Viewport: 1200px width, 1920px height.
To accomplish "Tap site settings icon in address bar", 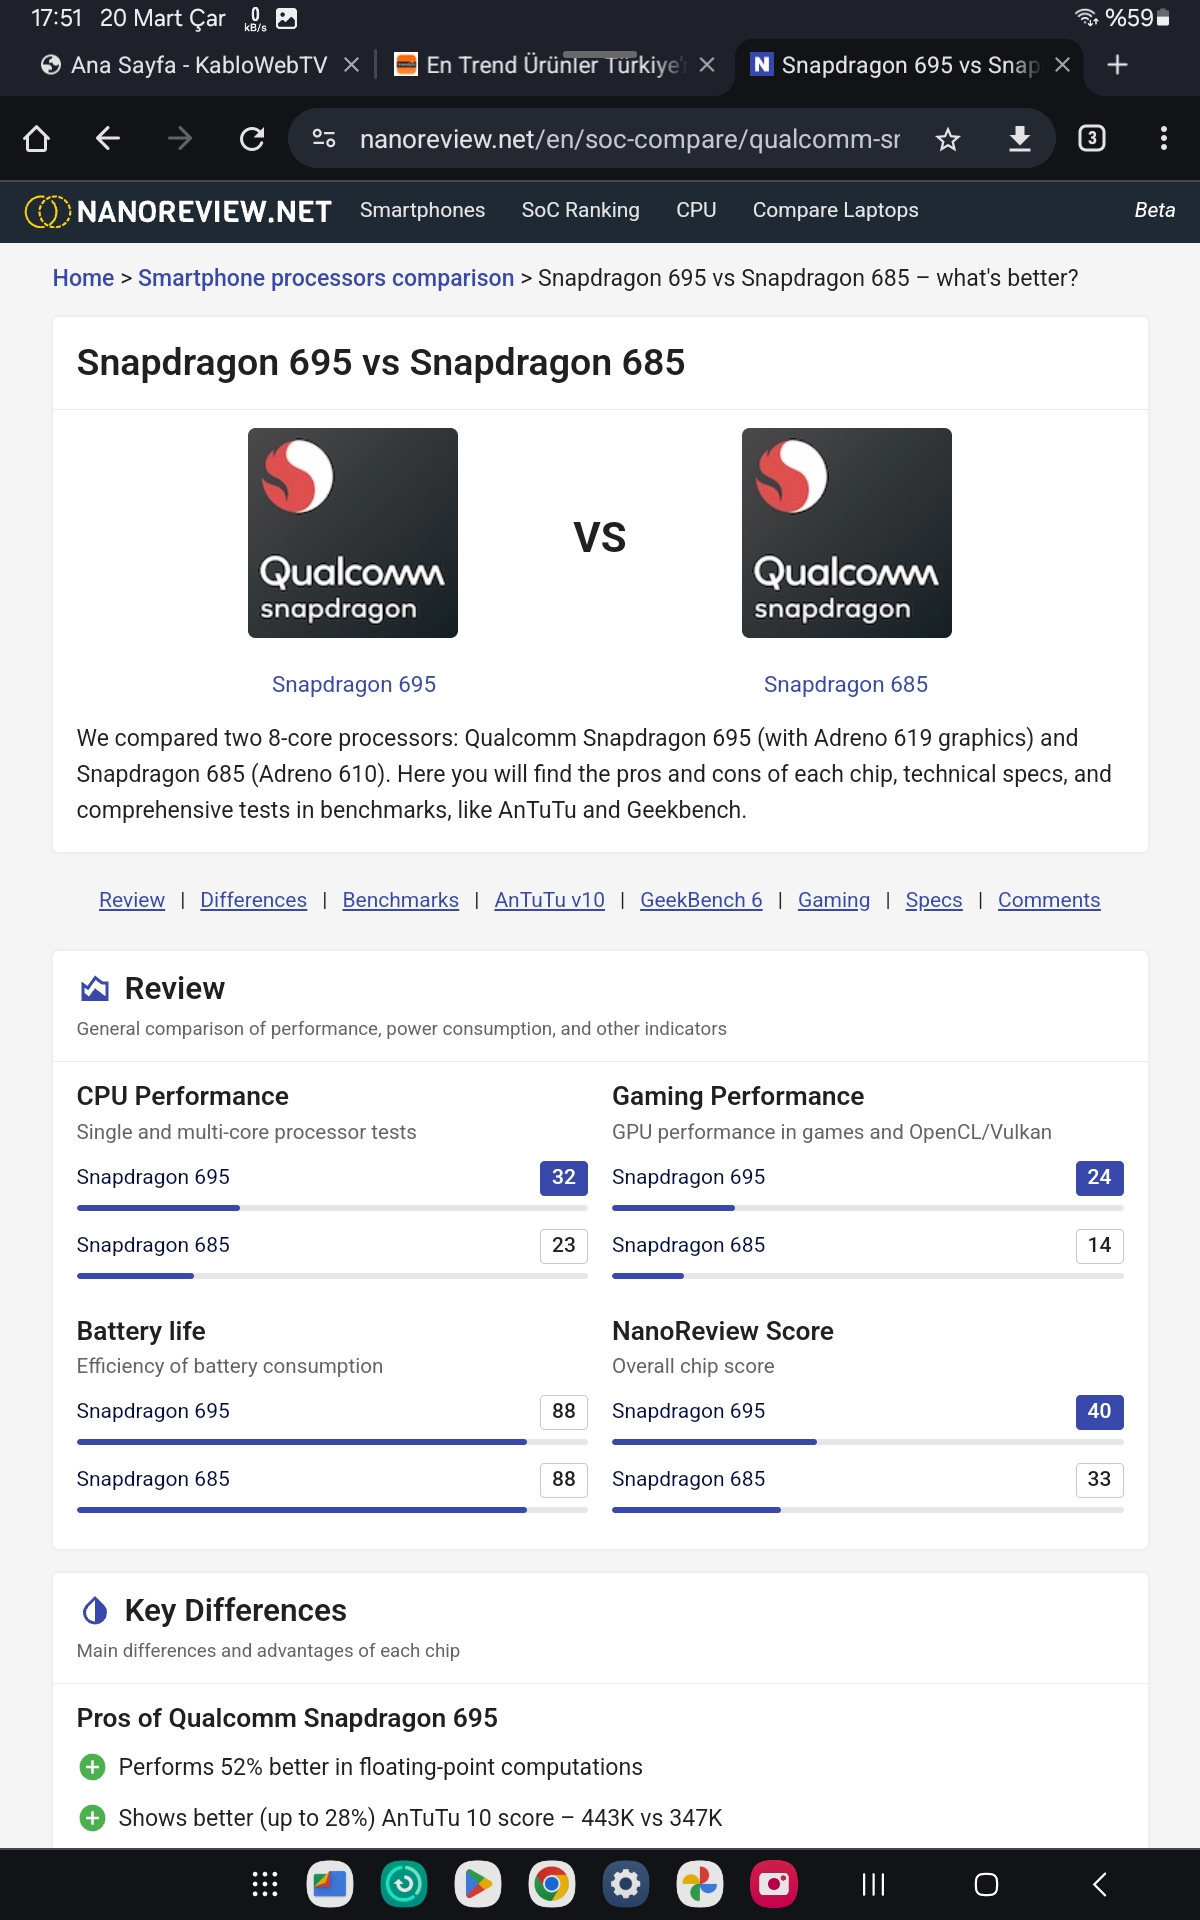I will click(324, 138).
